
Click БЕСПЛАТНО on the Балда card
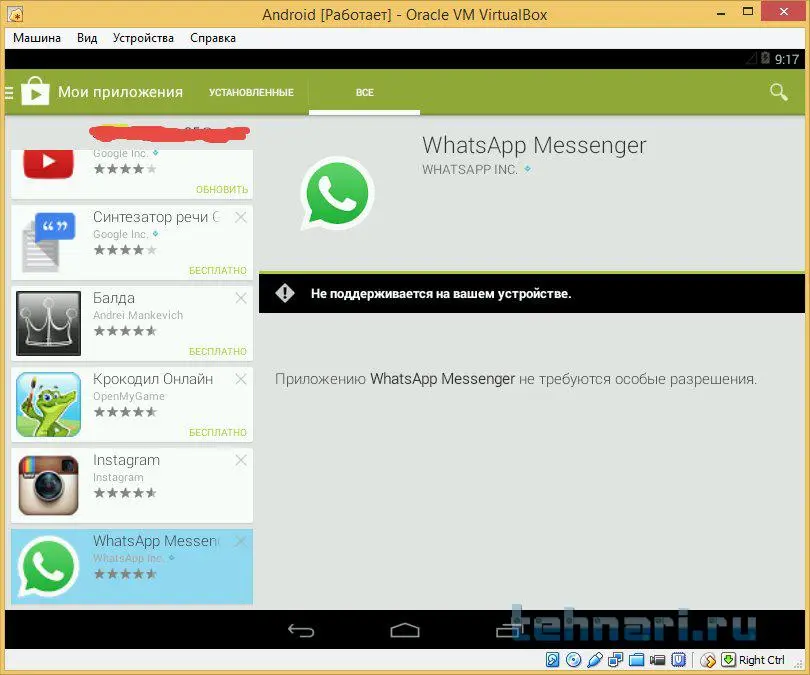(x=218, y=352)
